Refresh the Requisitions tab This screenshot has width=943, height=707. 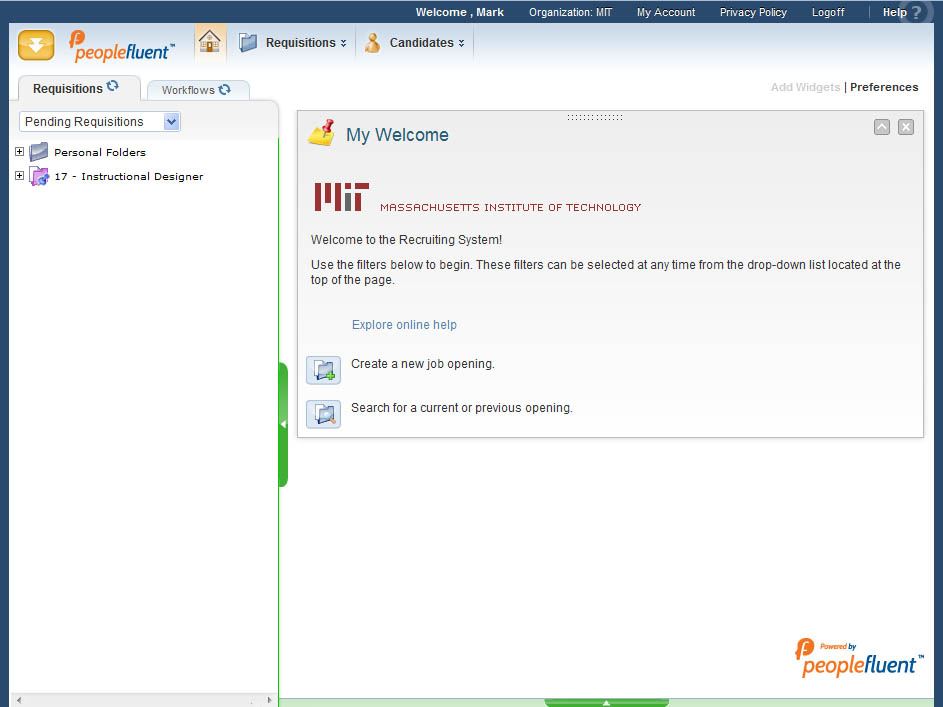(x=113, y=87)
